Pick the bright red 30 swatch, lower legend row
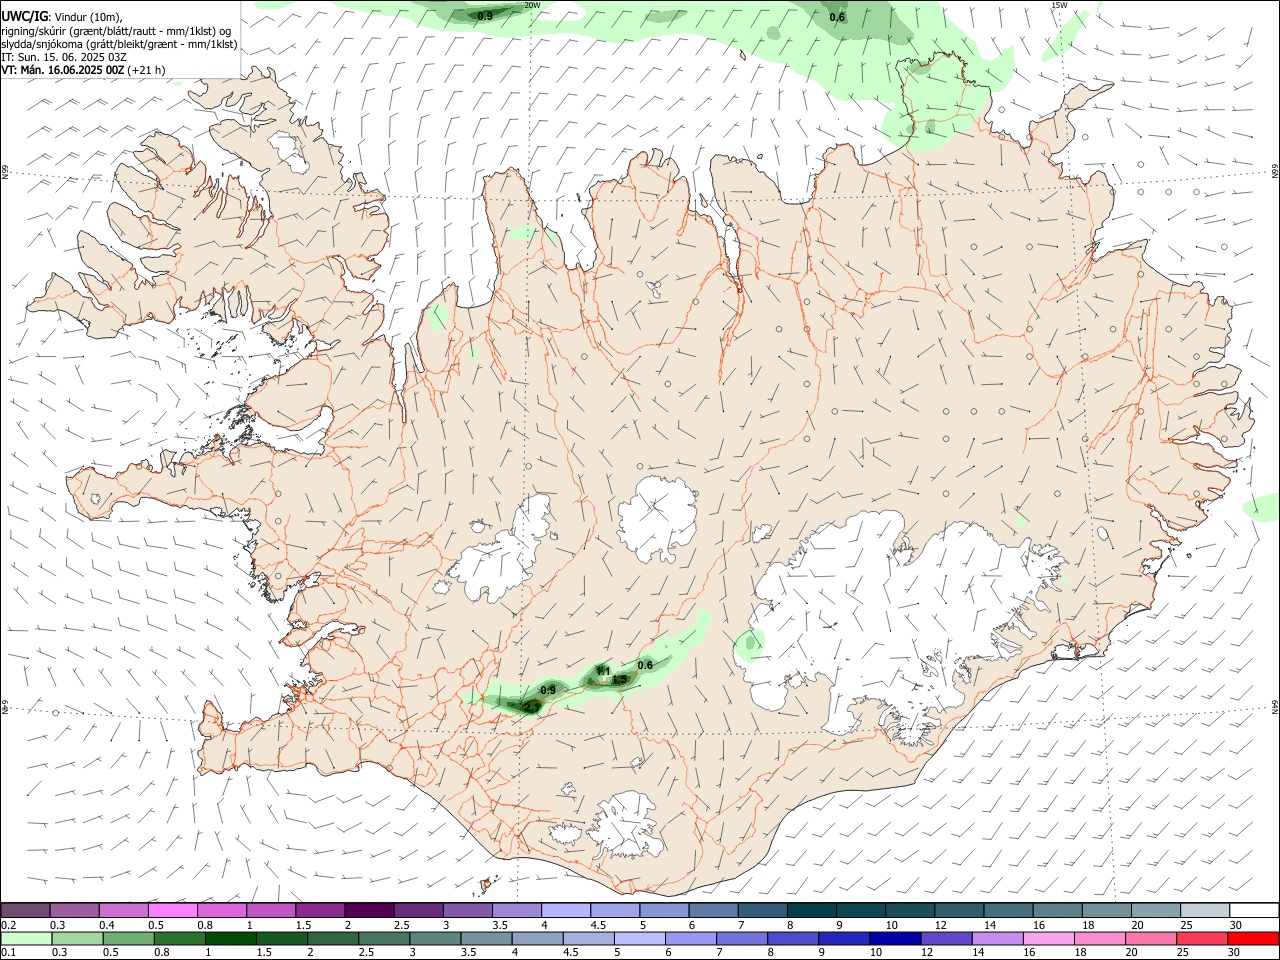Viewport: 1280px width, 960px height. 1253,938
